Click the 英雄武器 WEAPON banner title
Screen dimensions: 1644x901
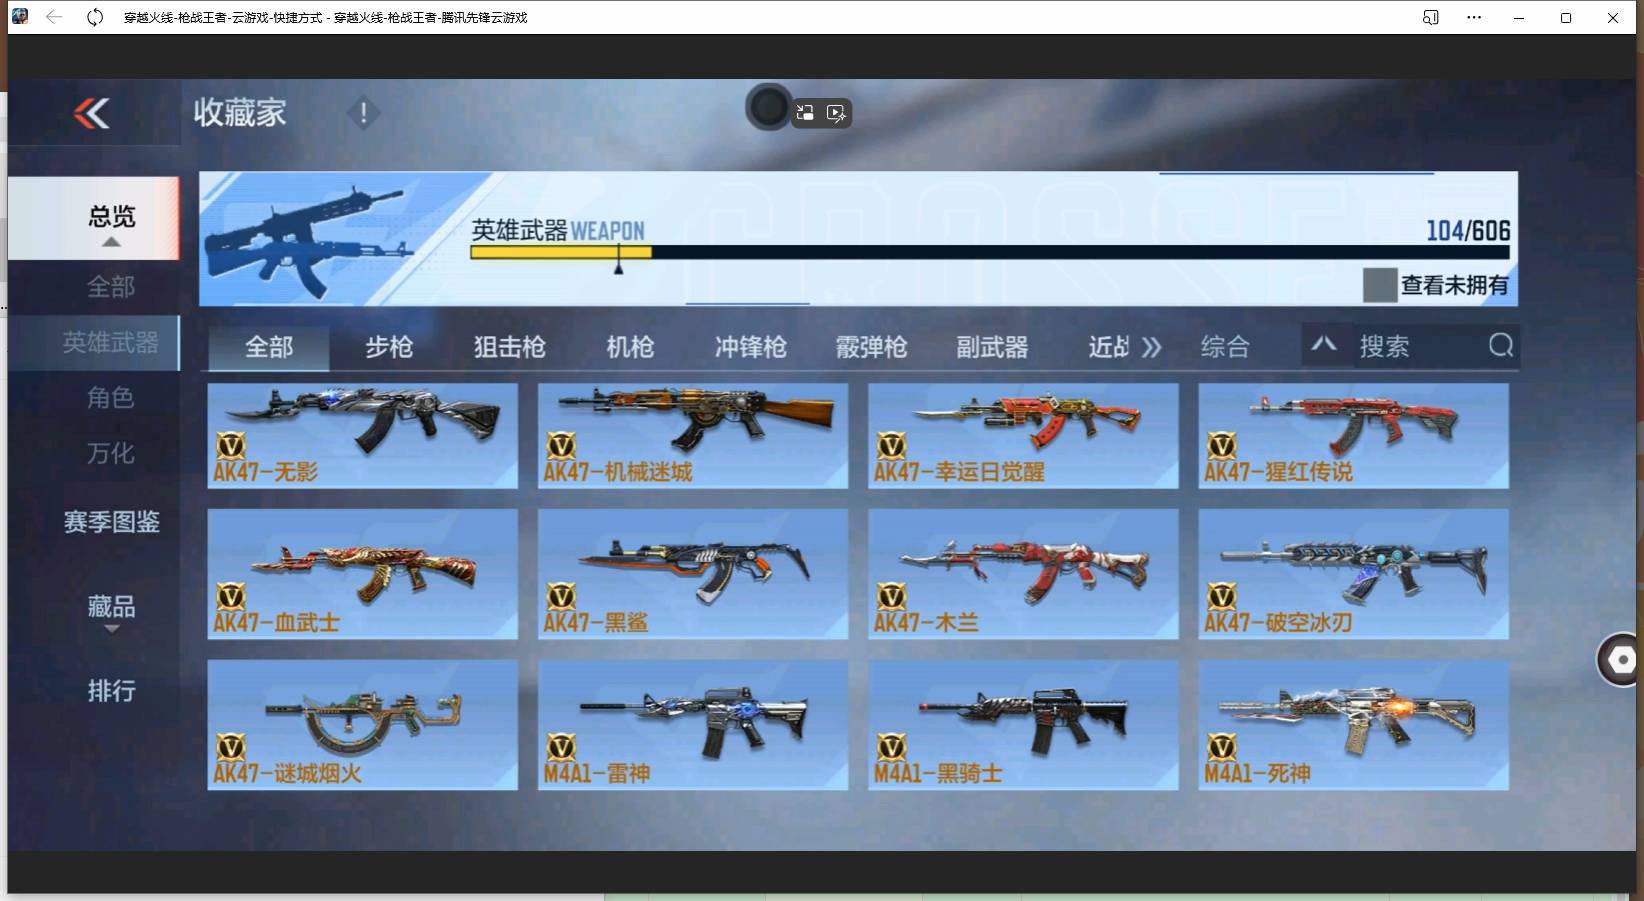pyautogui.click(x=558, y=231)
